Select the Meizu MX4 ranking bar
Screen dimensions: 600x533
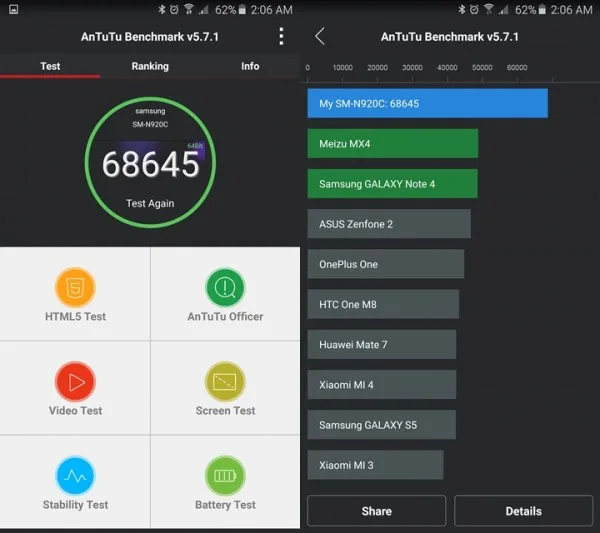(x=393, y=143)
